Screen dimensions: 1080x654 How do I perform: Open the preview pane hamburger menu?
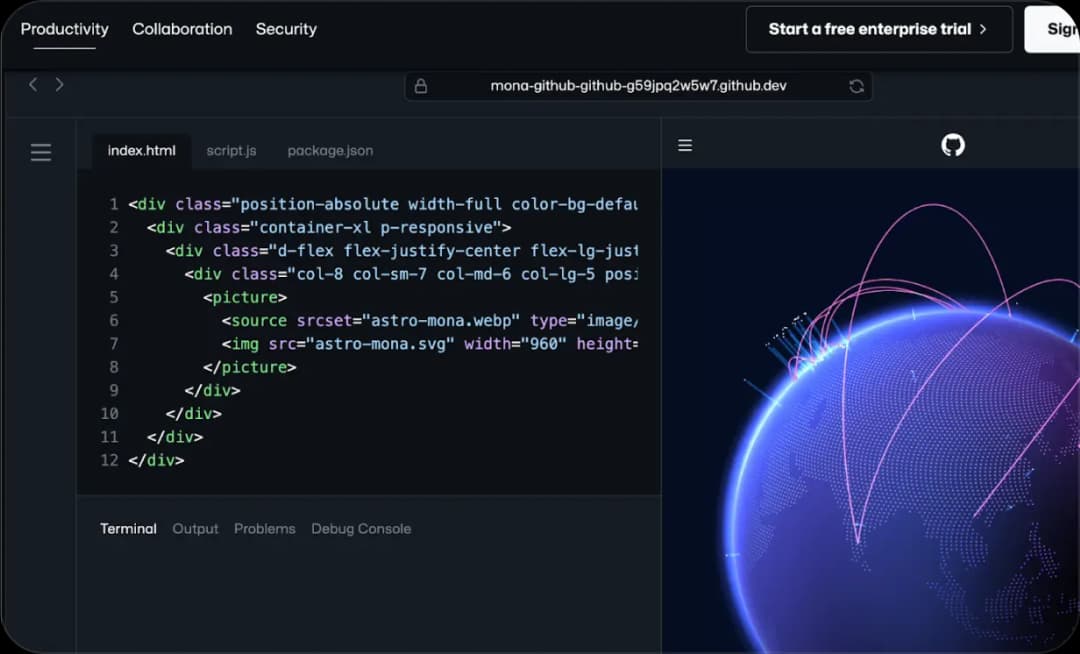[685, 146]
